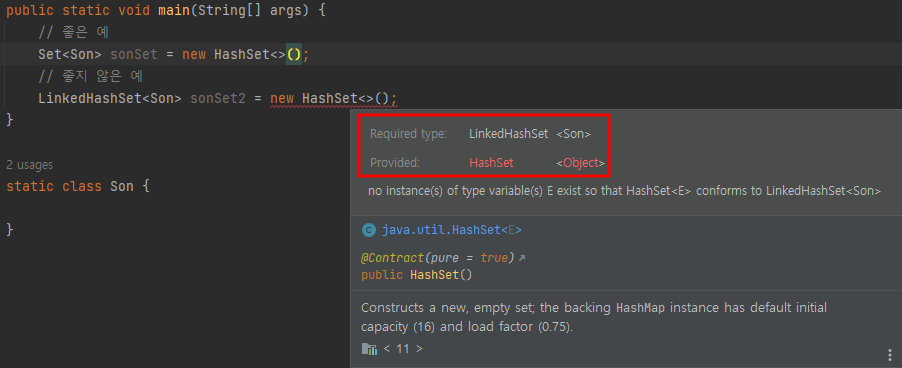This screenshot has width=902, height=368.
Task: Click the '< 11 >' library label
Action: coord(403,348)
